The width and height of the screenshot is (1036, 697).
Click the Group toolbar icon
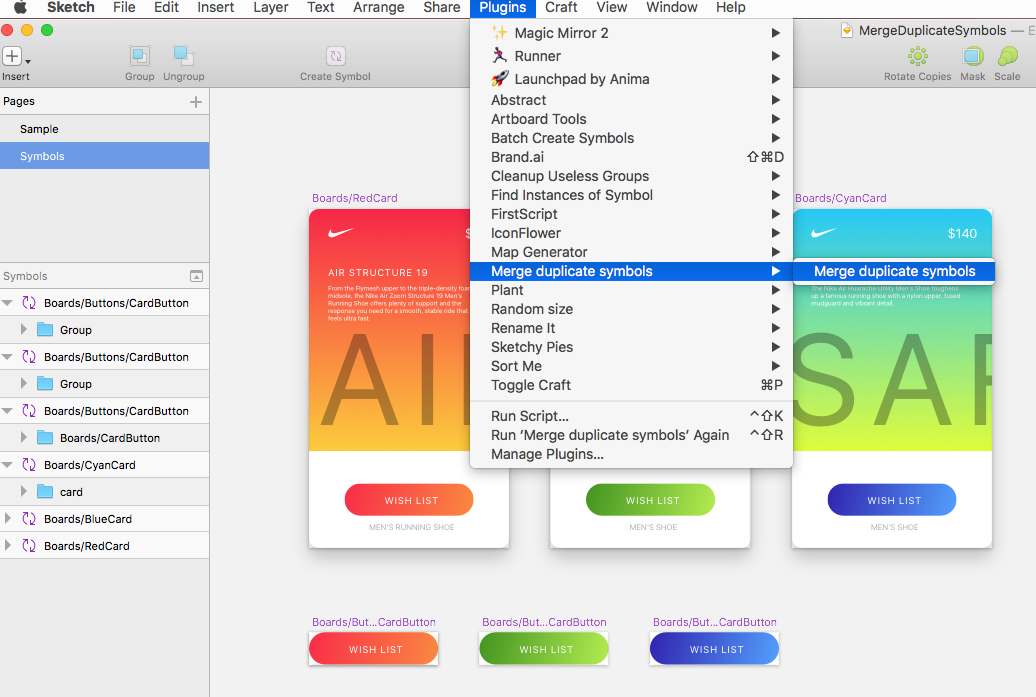coord(139,58)
